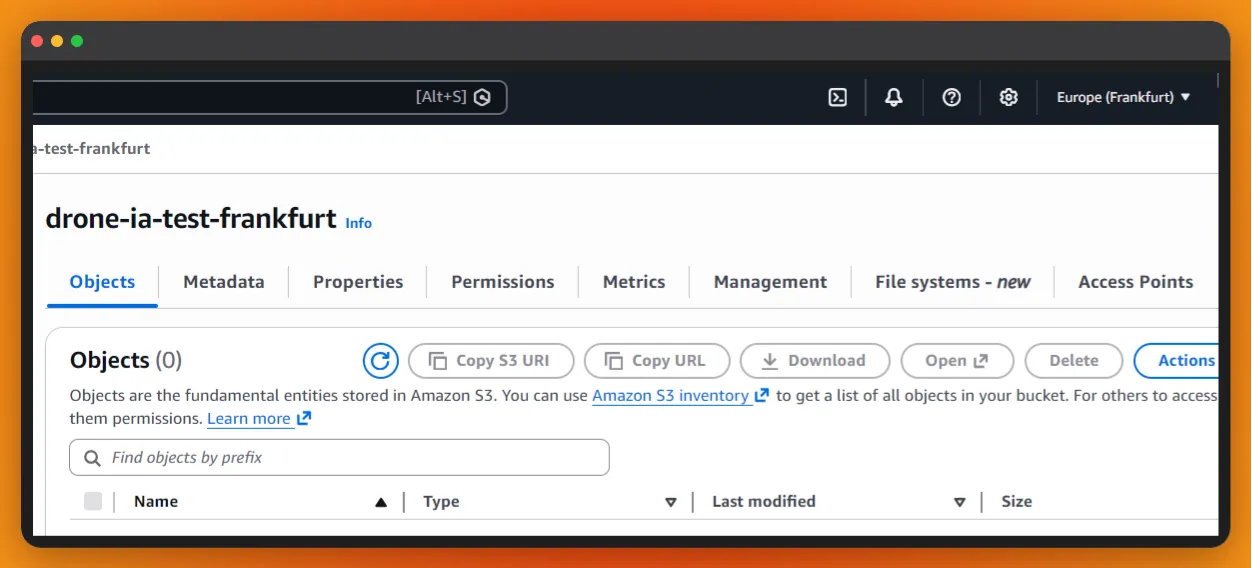Go to the Metrics tab
Screen dimensions: 1252x568
coord(634,282)
